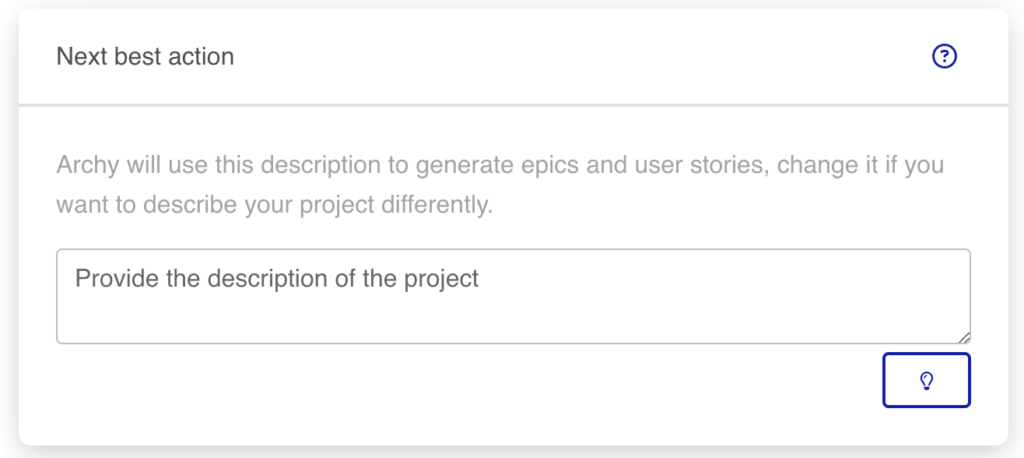This screenshot has width=1024, height=458.
Task: Click the text area resize handle
Action: pyautogui.click(x=965, y=338)
